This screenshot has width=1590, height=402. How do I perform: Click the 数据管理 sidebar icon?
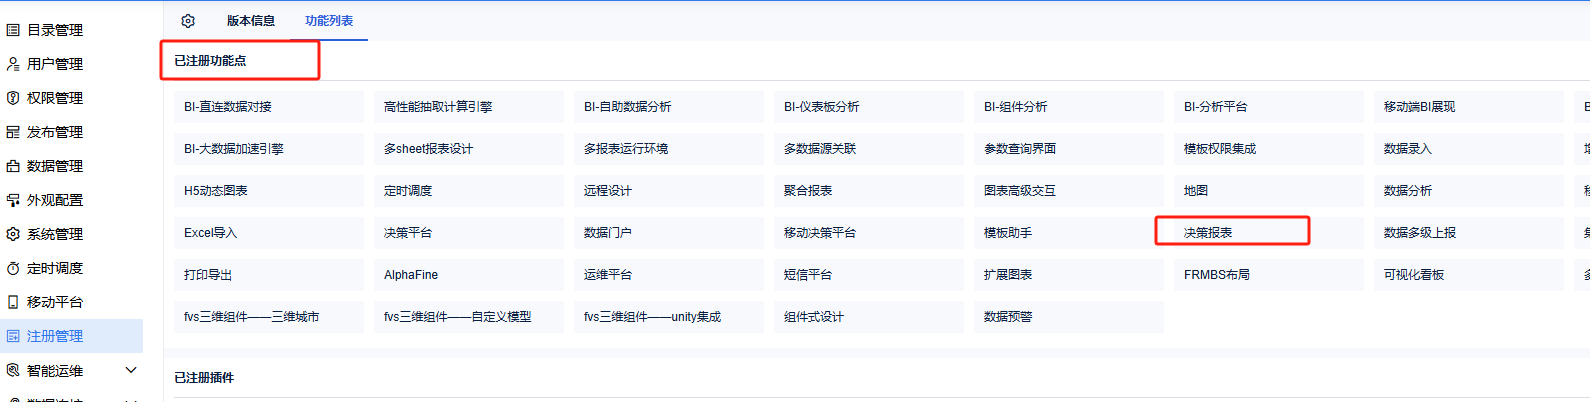point(13,166)
